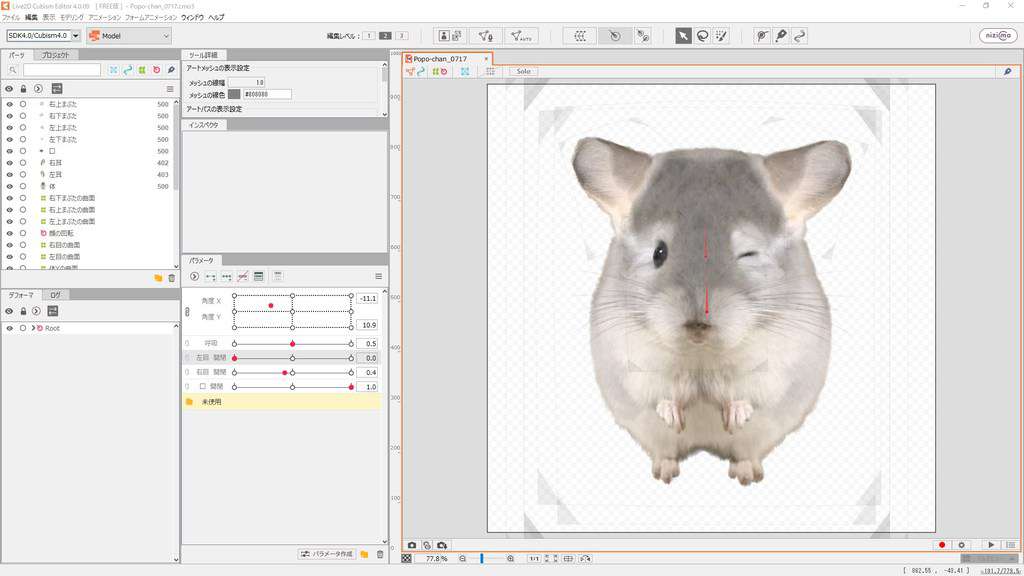Select the warp deformer creation tool

click(580, 36)
